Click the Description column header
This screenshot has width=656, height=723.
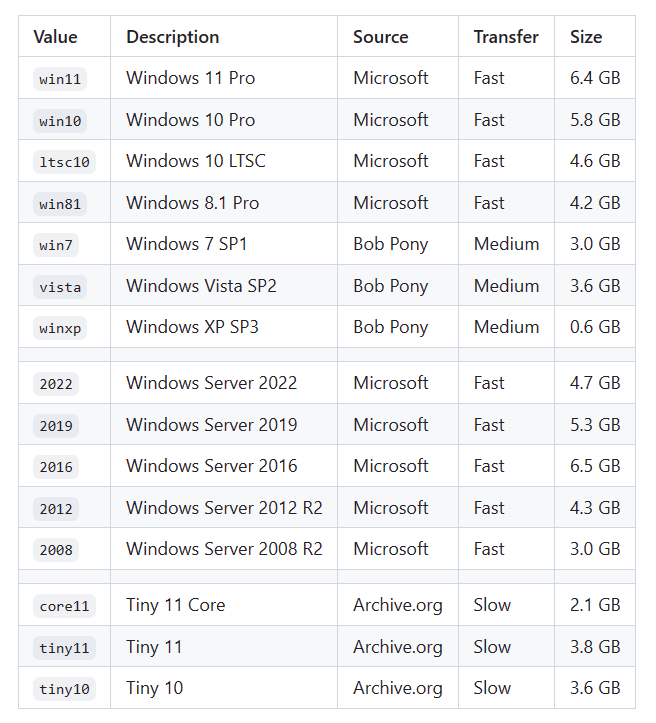172,37
